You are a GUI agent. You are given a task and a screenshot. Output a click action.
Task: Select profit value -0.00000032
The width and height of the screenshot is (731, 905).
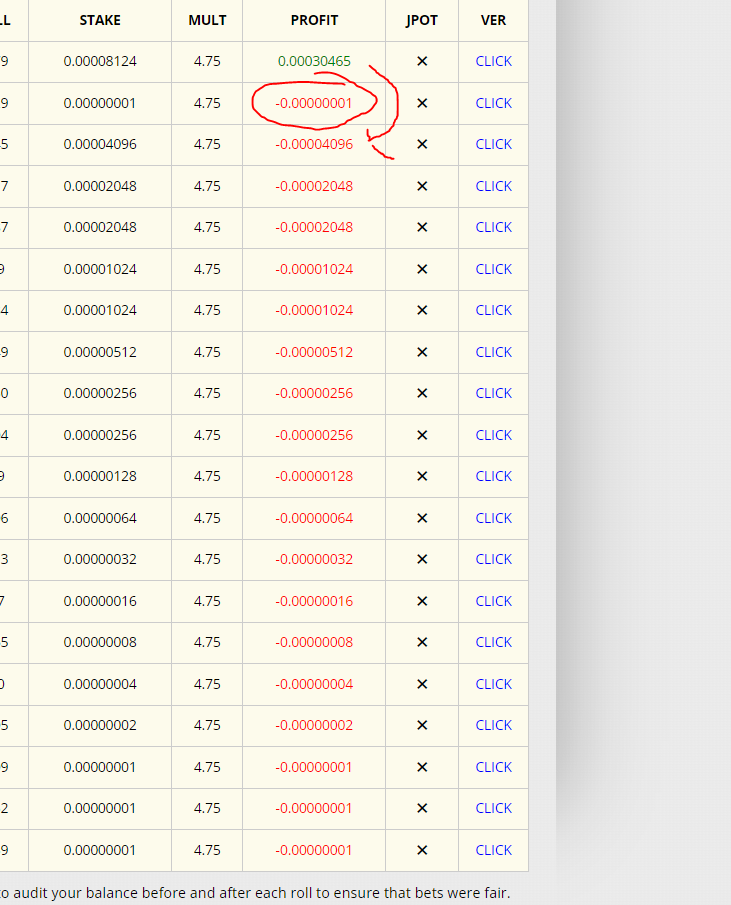(x=314, y=559)
